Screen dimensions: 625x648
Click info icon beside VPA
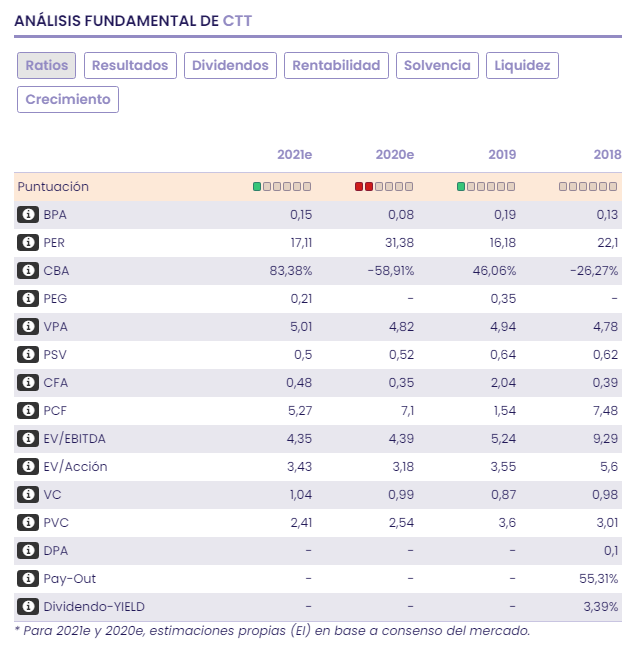[x=28, y=327]
